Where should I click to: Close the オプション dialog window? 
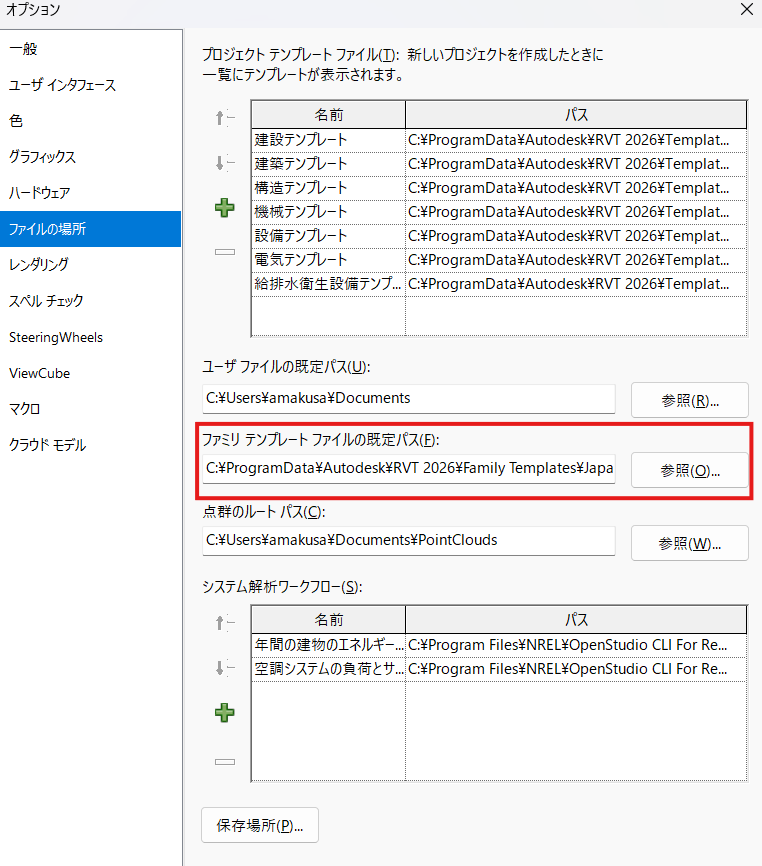click(x=745, y=10)
